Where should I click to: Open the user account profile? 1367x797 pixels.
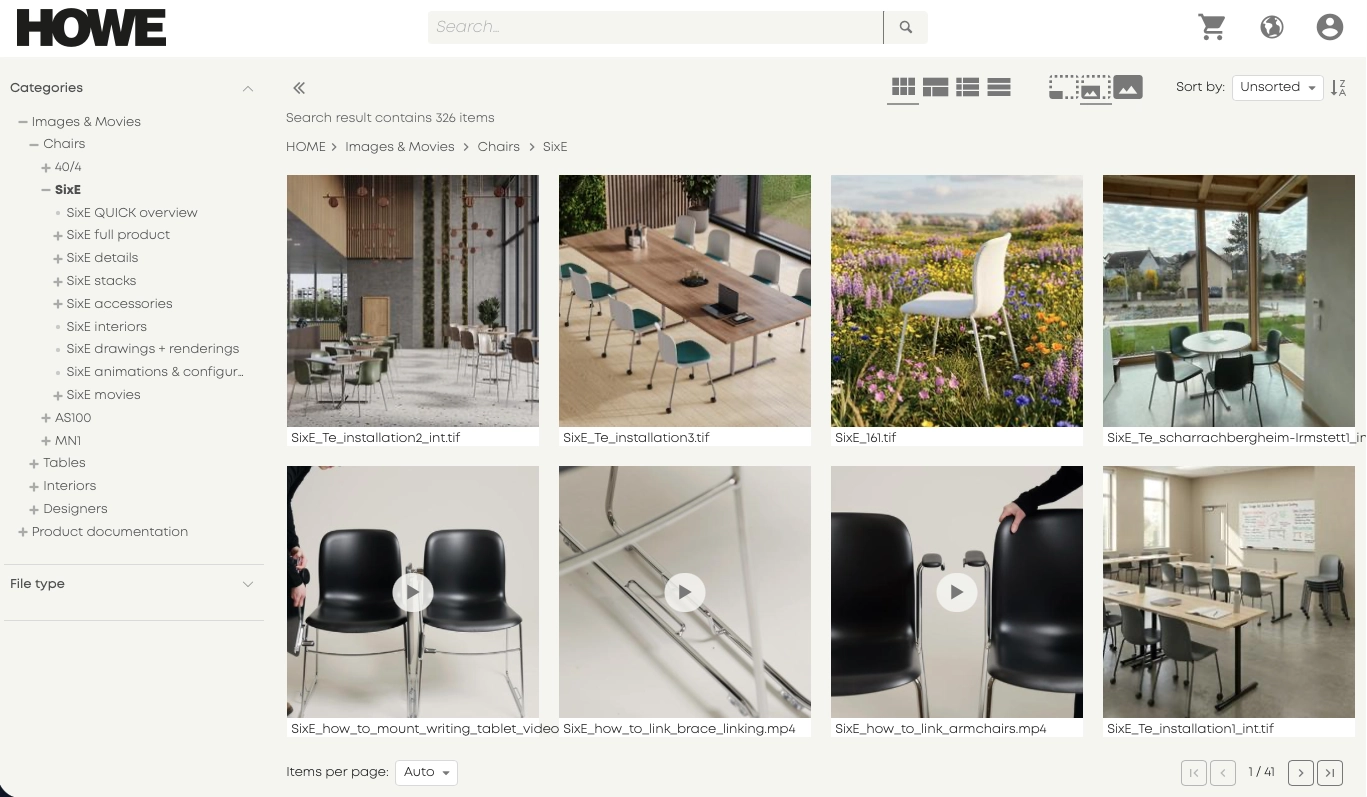(x=1330, y=27)
